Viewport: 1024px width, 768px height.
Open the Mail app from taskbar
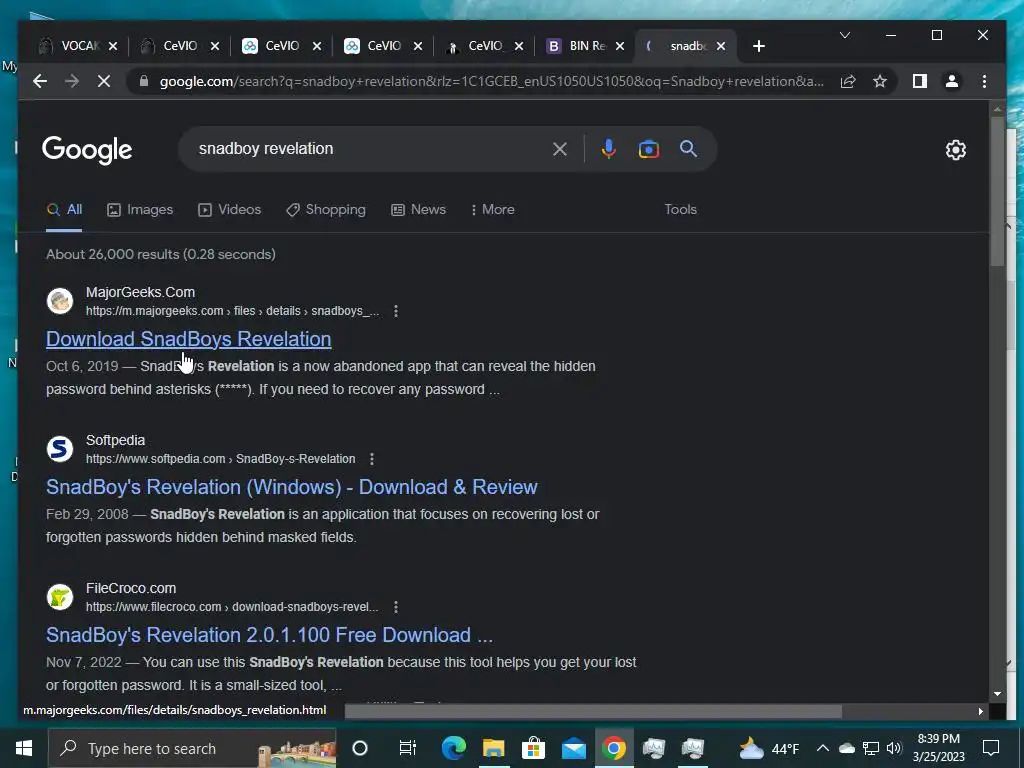tap(573, 748)
